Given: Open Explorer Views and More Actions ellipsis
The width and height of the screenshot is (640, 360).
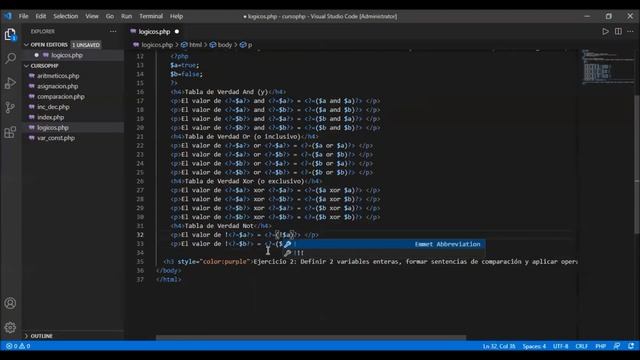Looking at the screenshot, I should [x=113, y=31].
